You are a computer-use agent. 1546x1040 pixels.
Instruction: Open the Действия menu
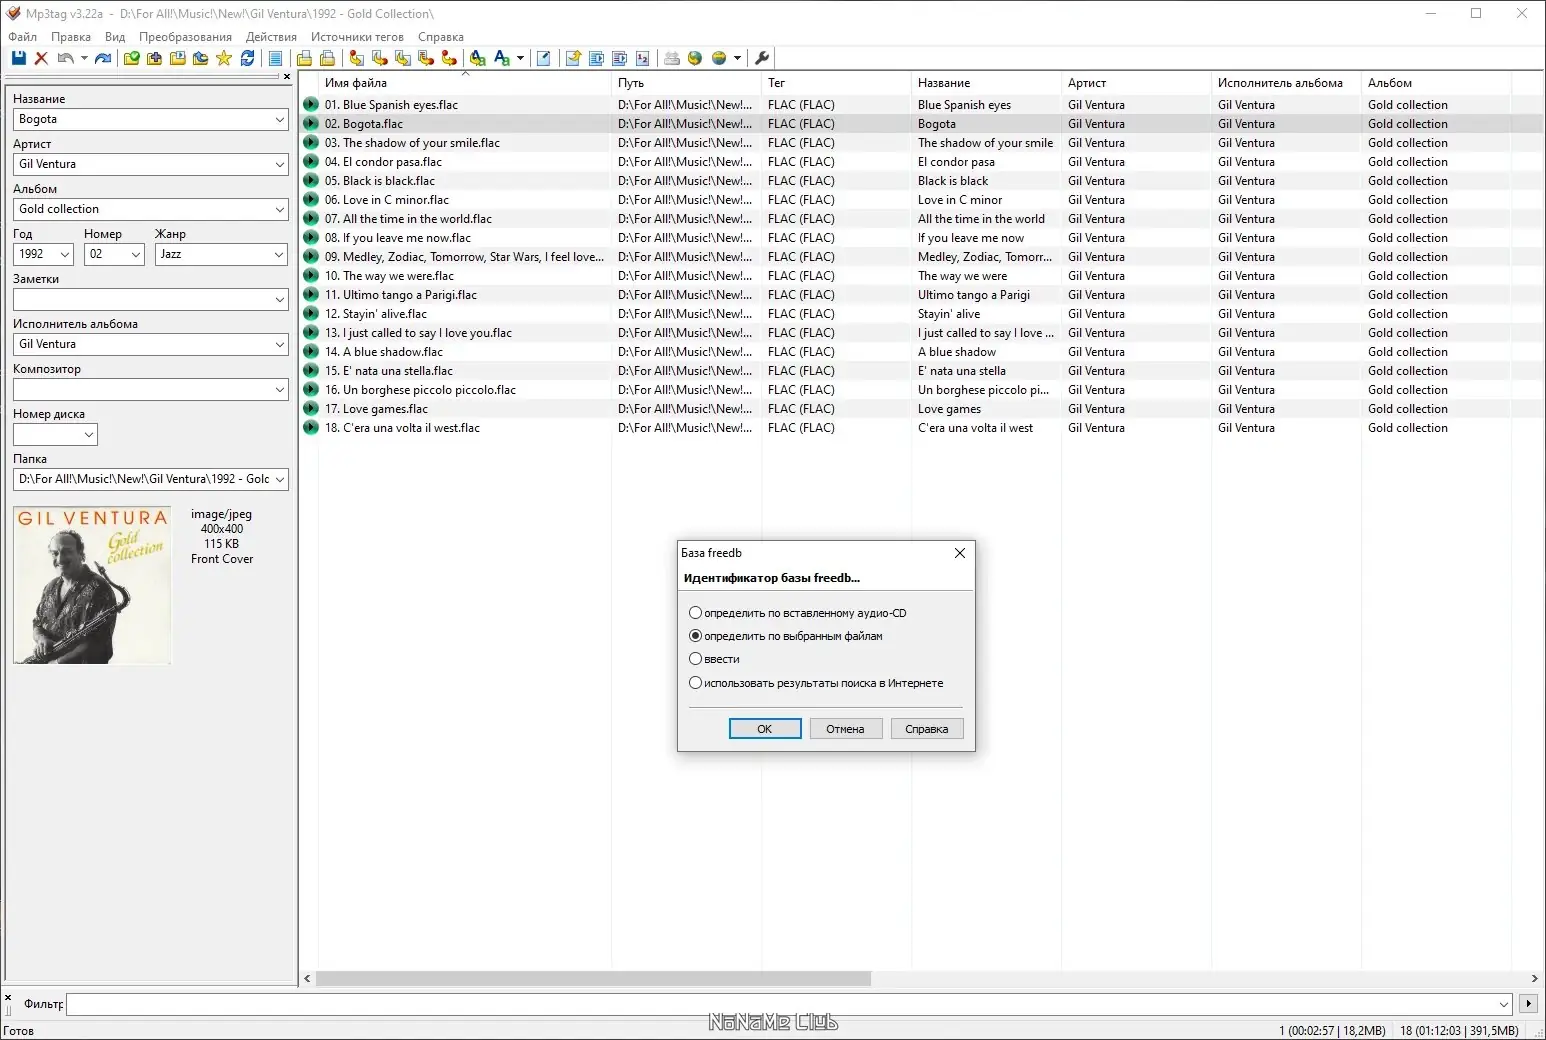coord(271,37)
